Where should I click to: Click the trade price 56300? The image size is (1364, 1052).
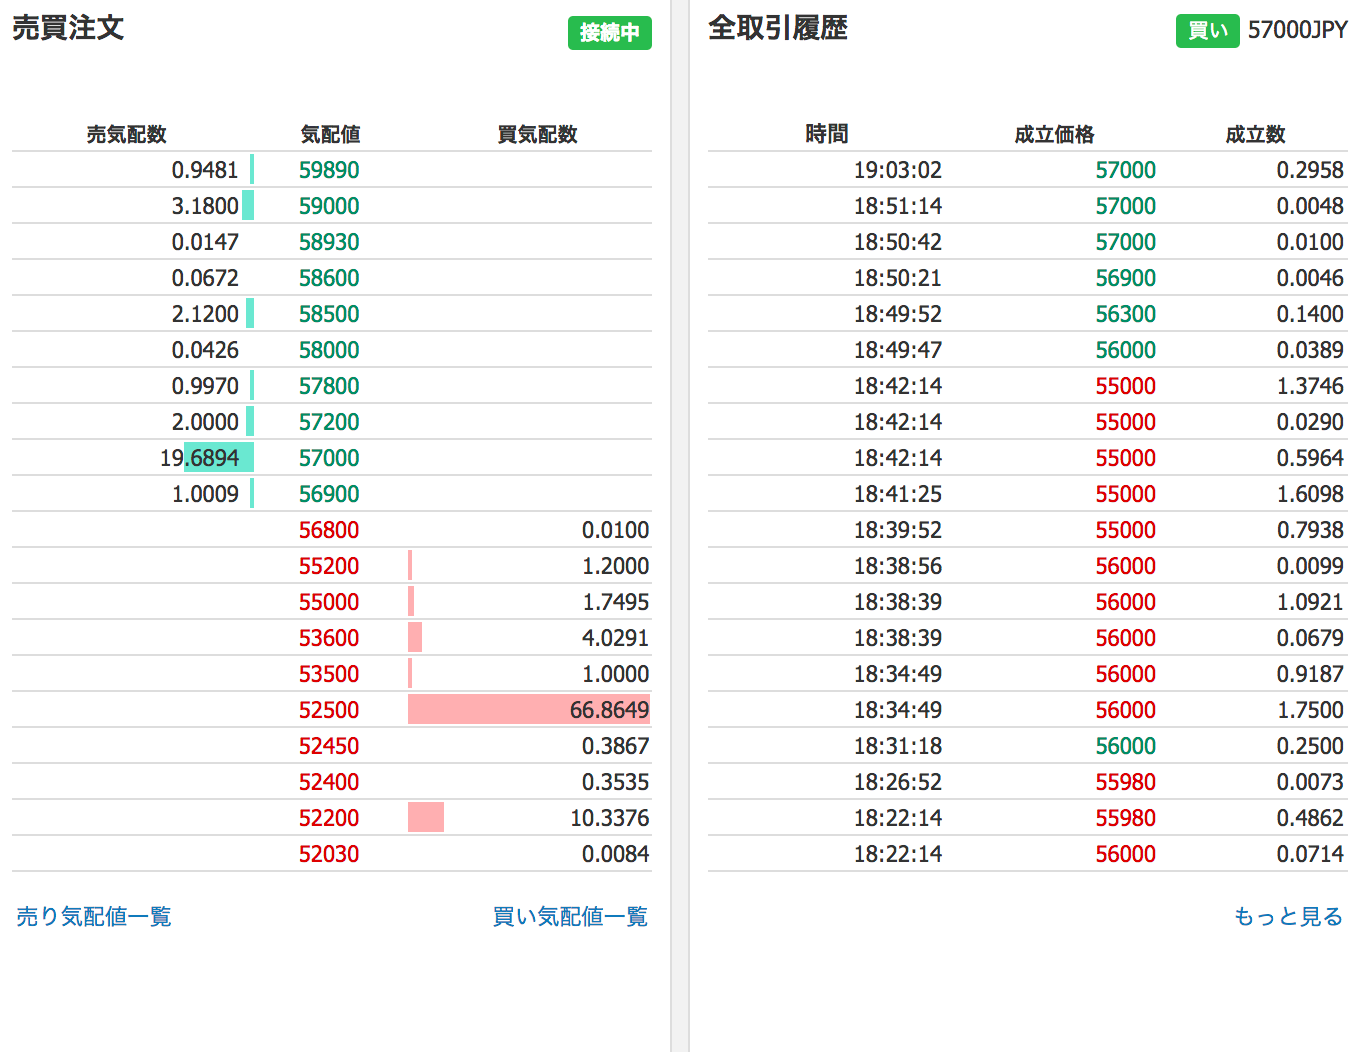pos(1126,314)
